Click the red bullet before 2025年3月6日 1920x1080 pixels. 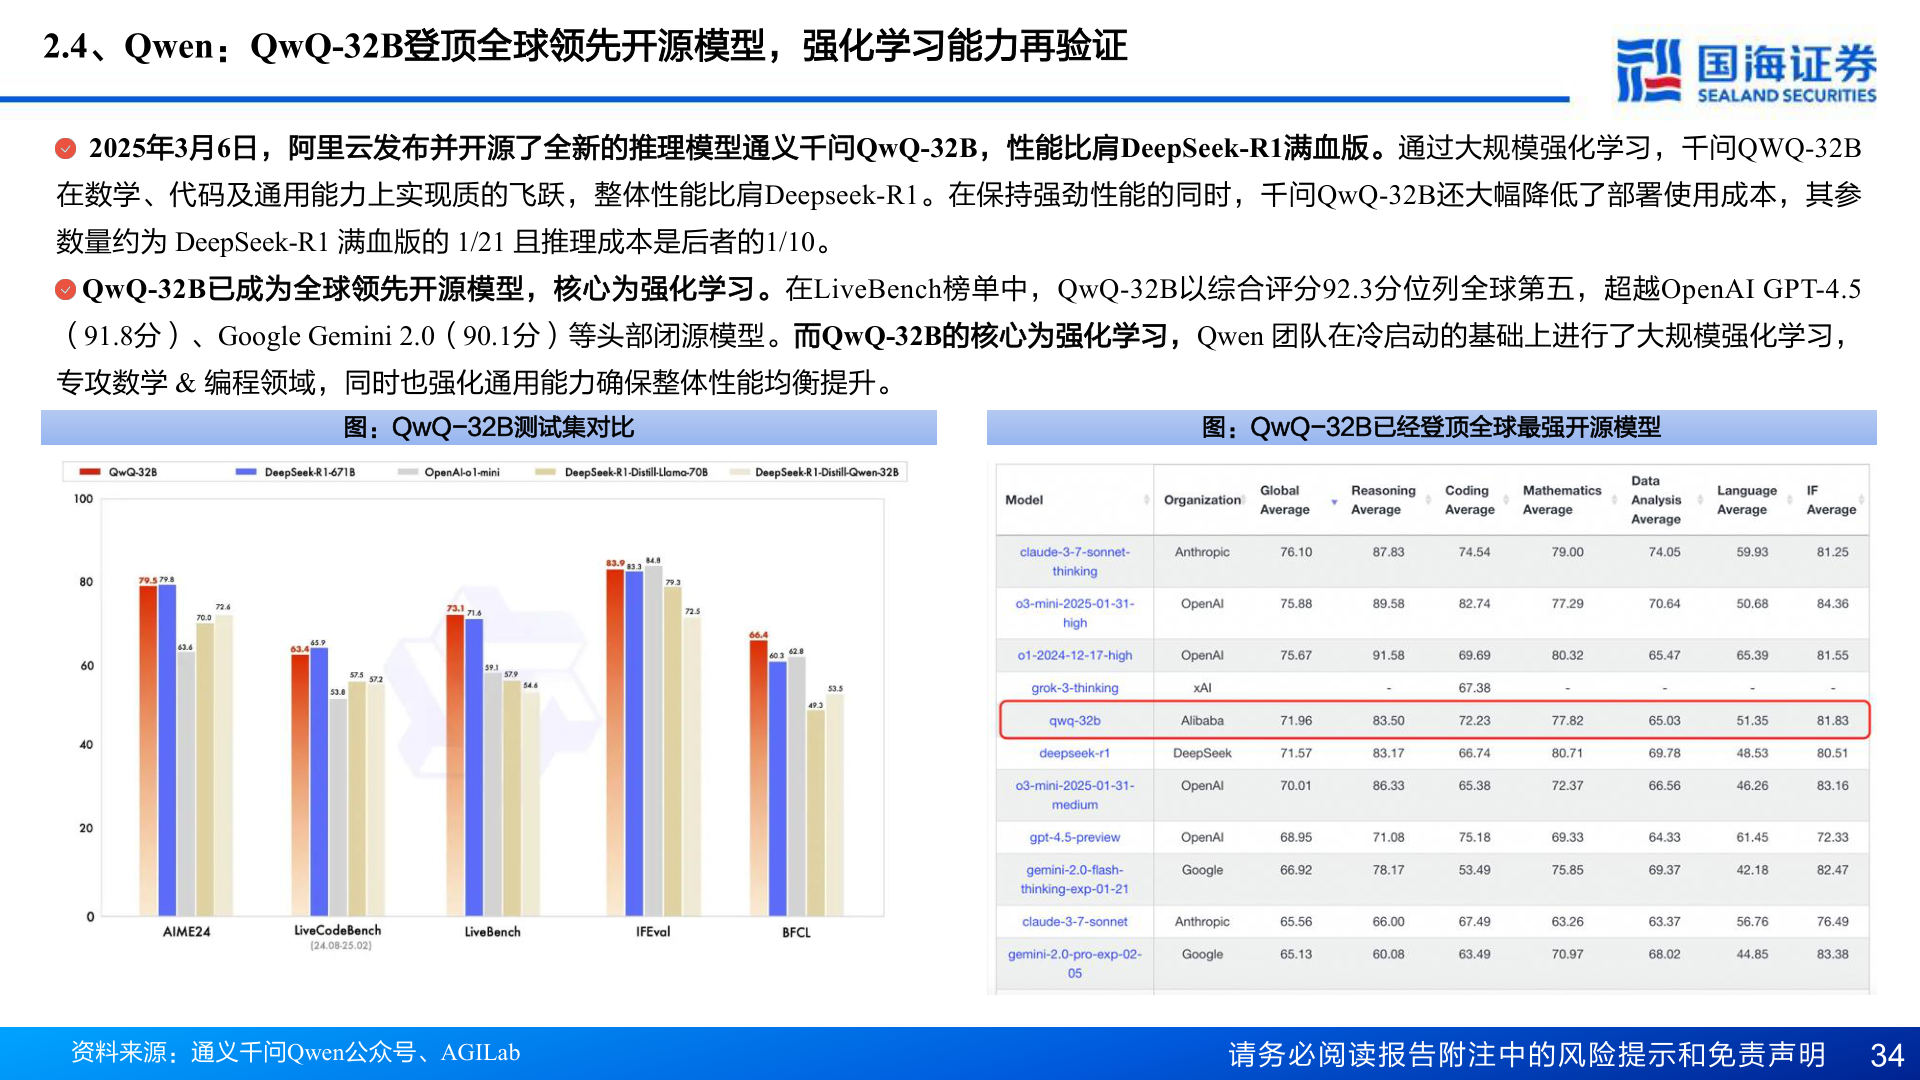click(x=66, y=149)
